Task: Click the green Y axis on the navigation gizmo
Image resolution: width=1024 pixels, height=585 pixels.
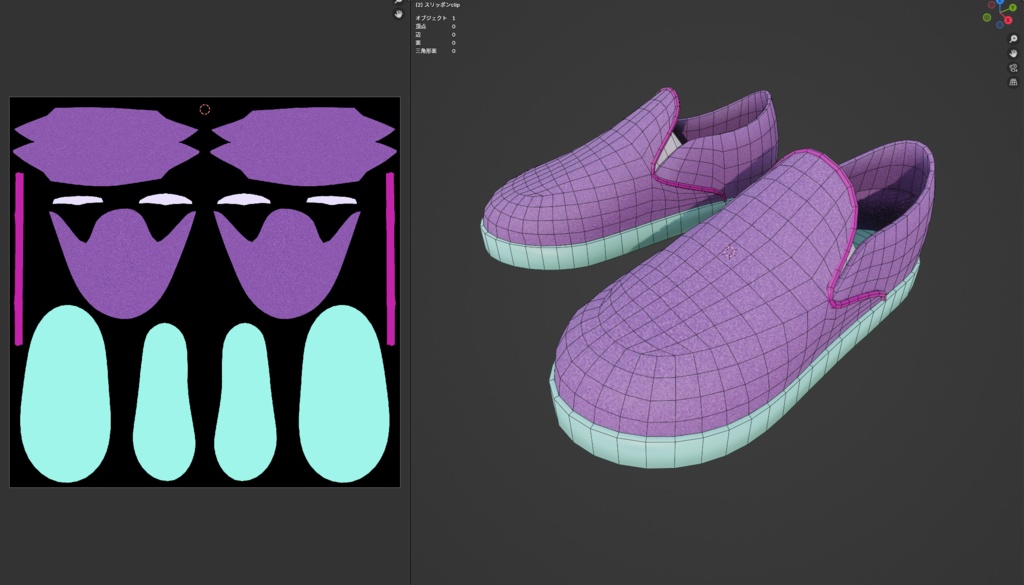Action: pos(1013,8)
